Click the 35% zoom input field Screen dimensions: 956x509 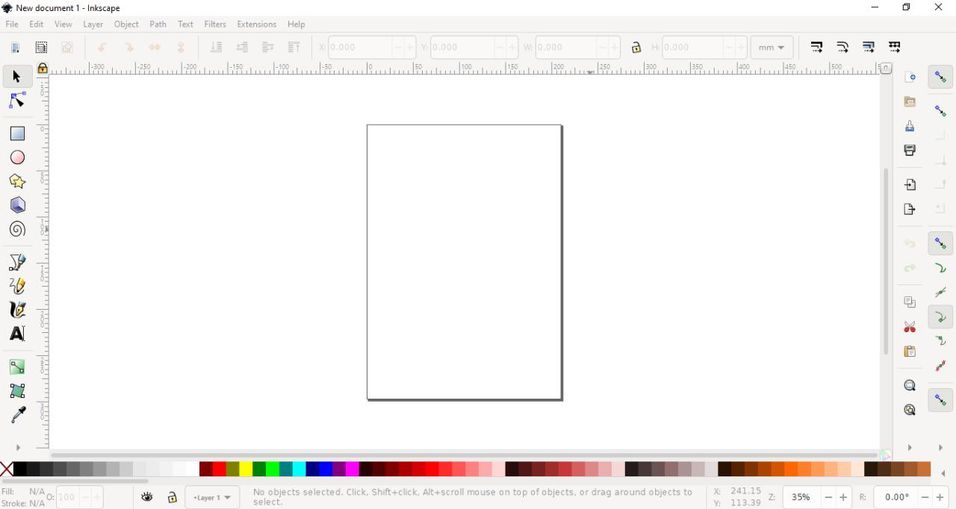(x=802, y=497)
